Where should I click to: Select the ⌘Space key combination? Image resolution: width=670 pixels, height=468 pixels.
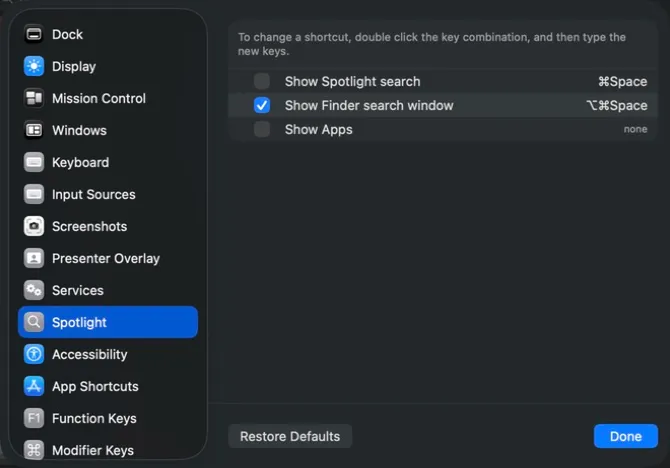pos(623,81)
